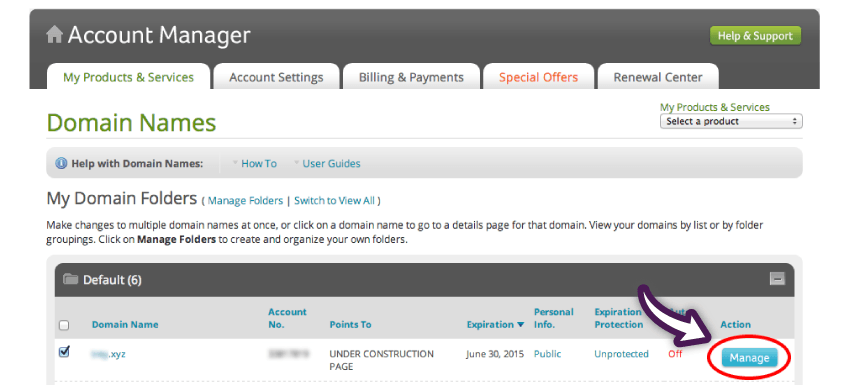Image resolution: width=850 pixels, height=385 pixels.
Task: Click the green Help & Support button
Action: point(755,36)
